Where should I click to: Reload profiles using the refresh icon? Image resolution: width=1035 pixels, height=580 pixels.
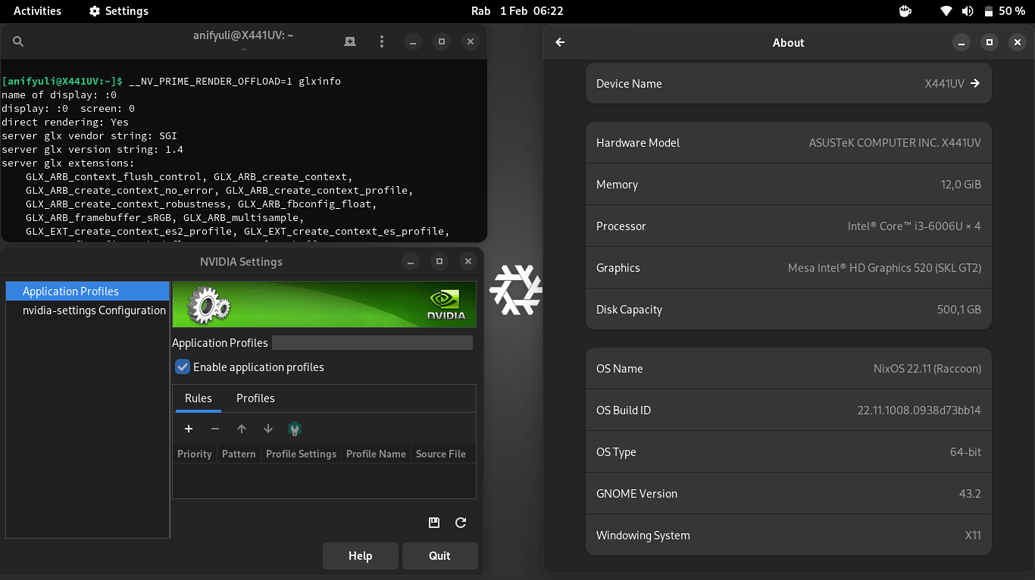(460, 522)
